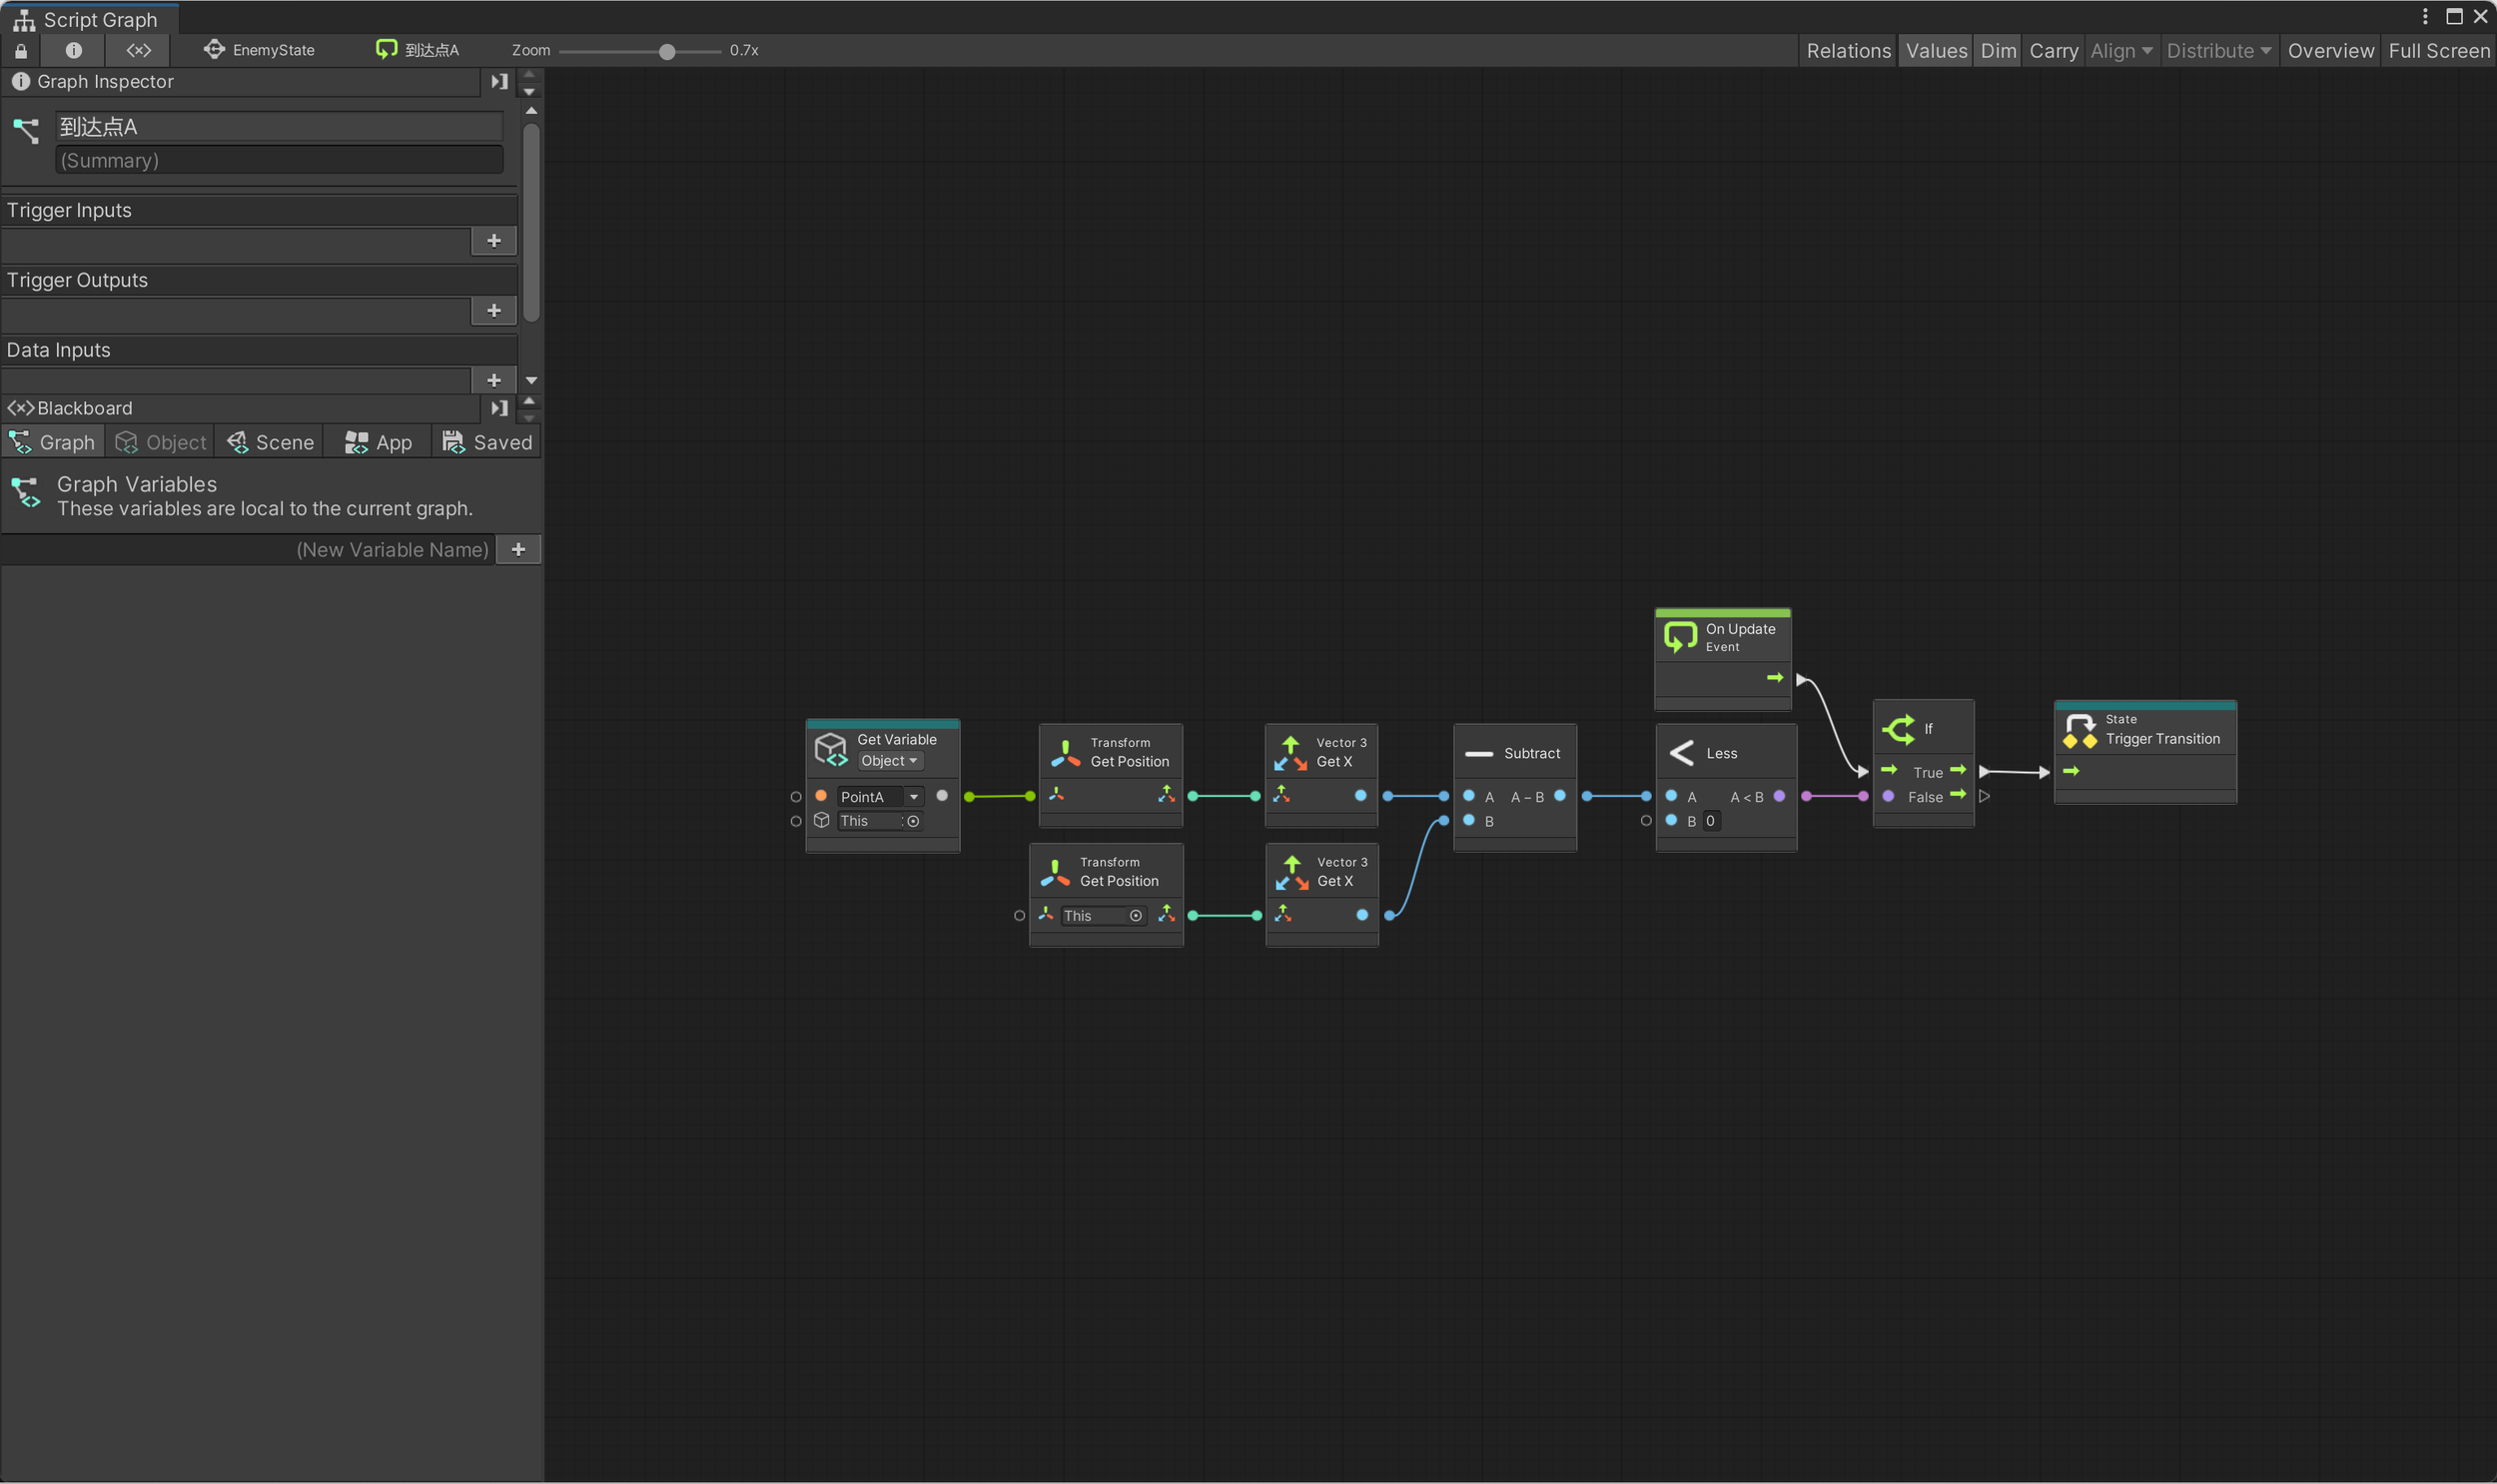The height and width of the screenshot is (1484, 2497).
Task: Toggle the Dim option
Action: 1998,51
